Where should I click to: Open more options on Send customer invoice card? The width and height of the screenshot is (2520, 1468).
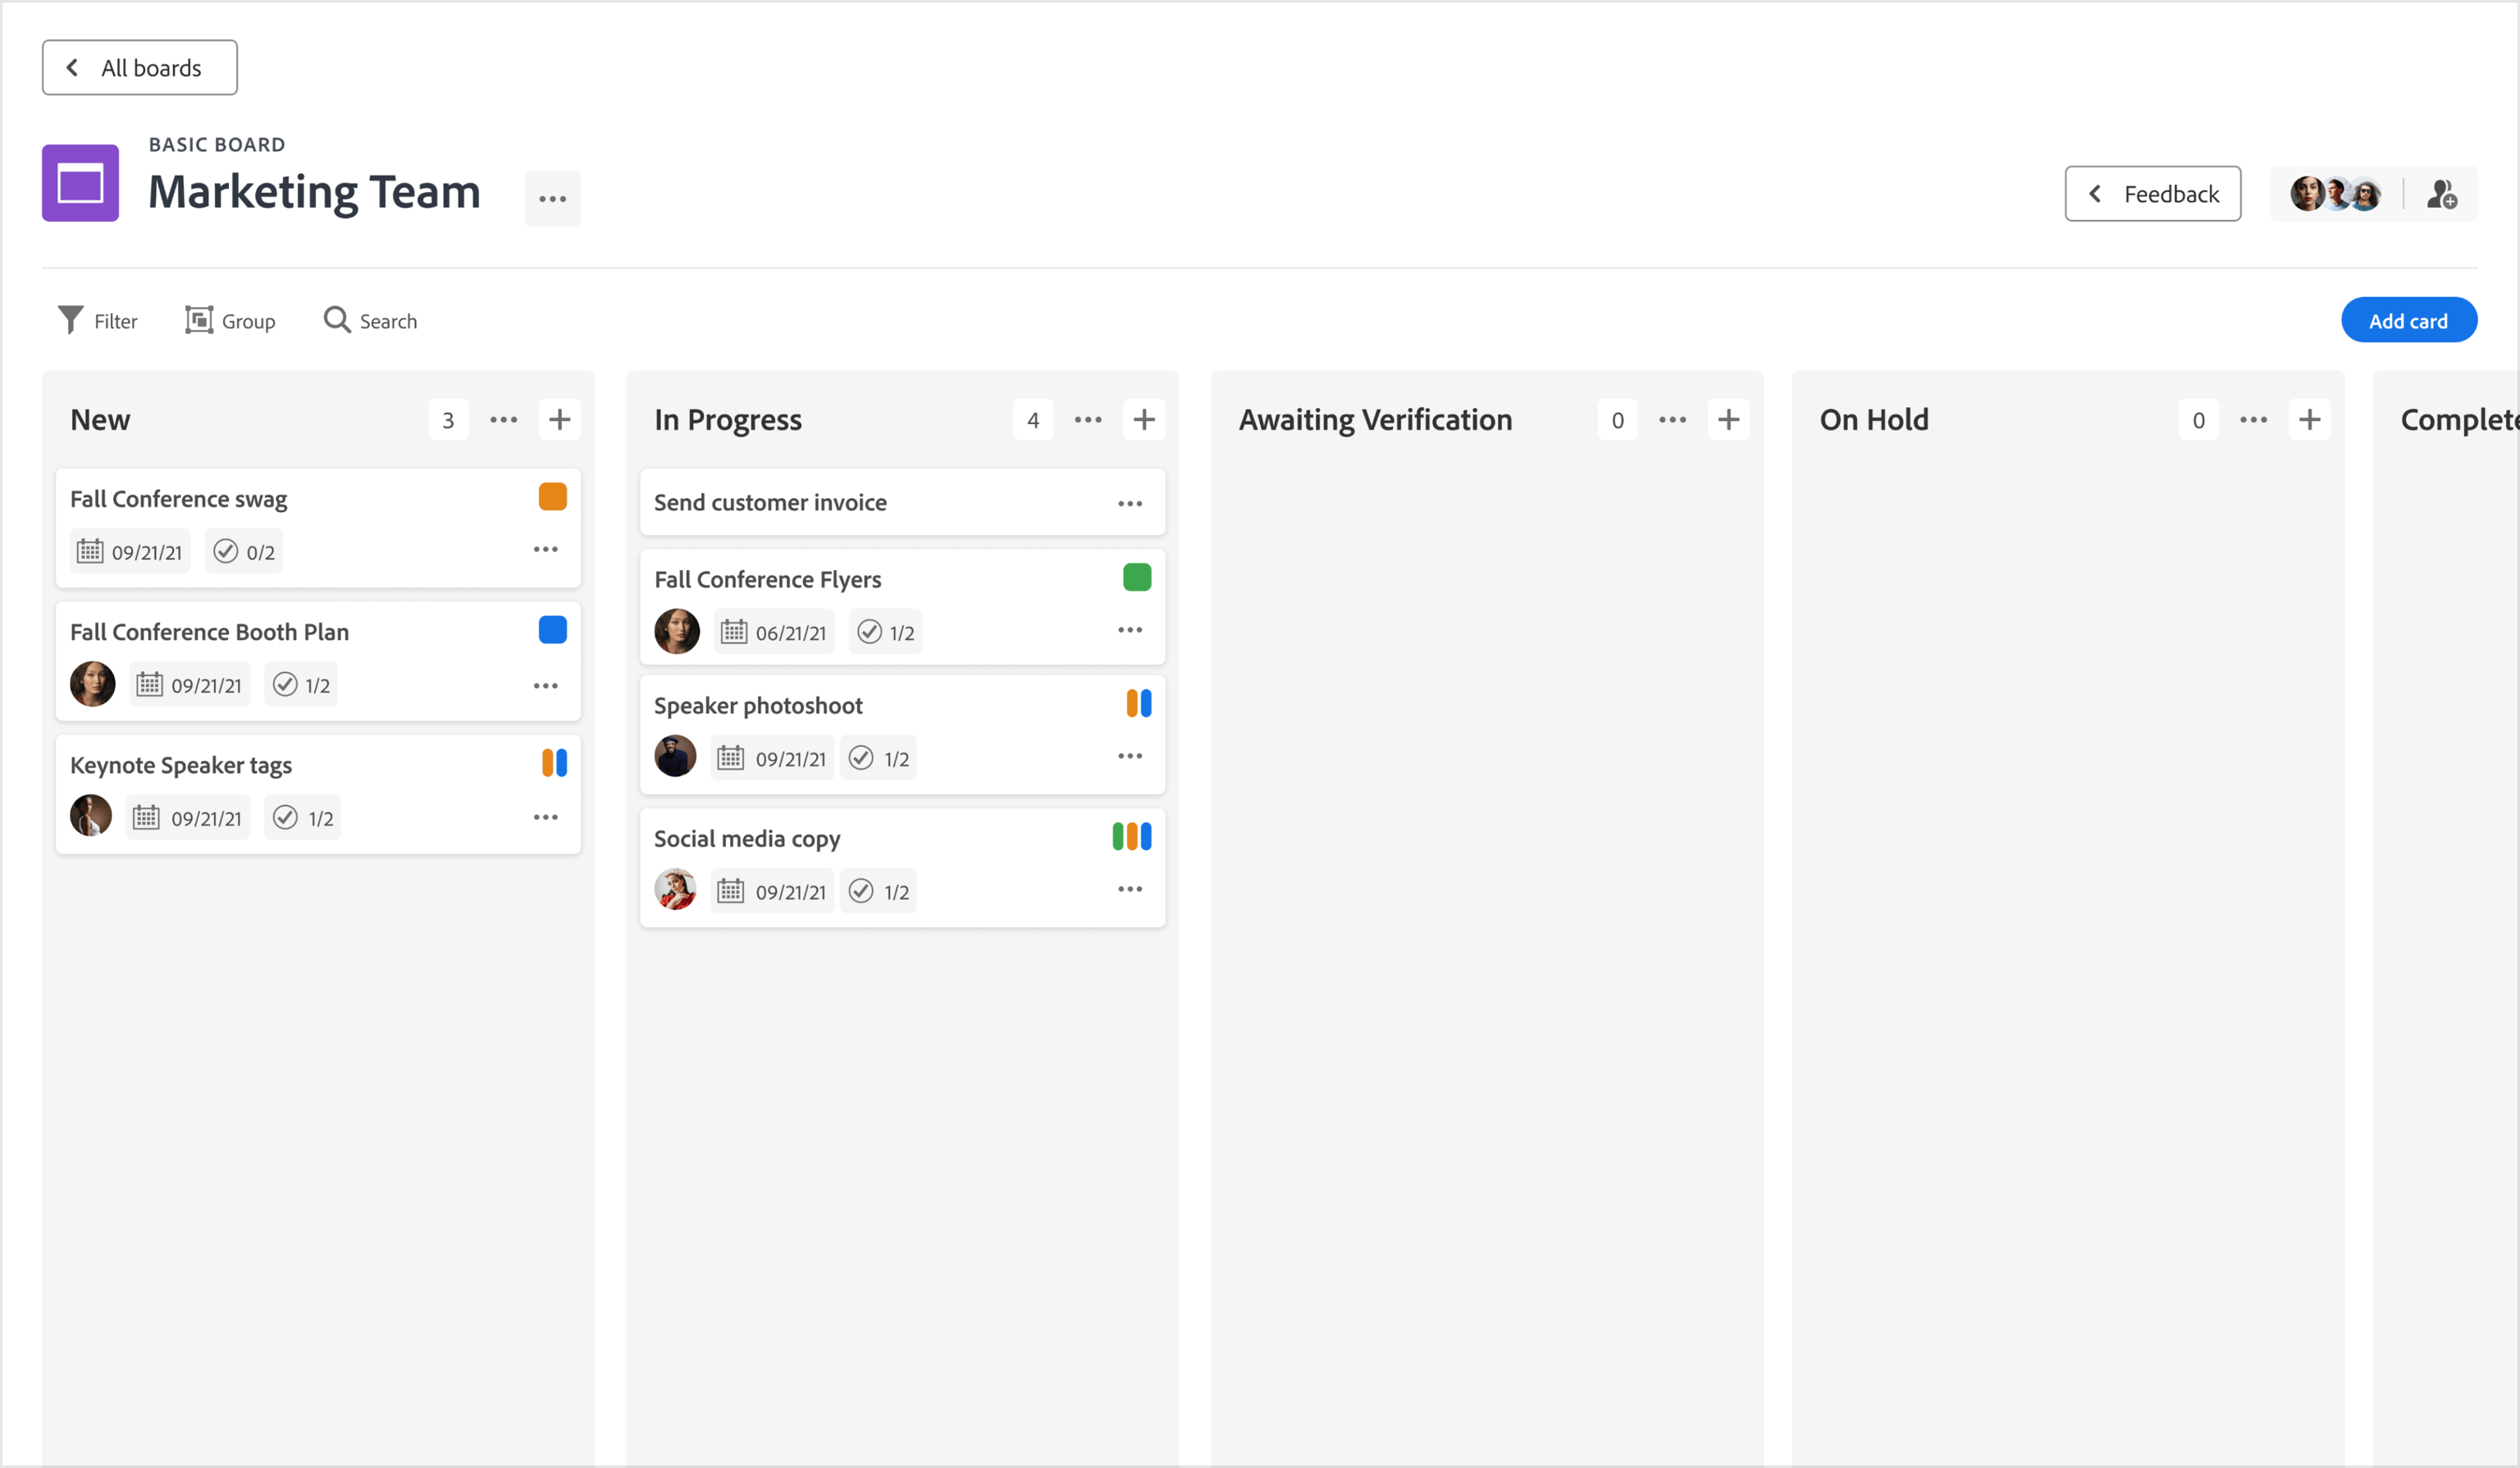coord(1130,503)
